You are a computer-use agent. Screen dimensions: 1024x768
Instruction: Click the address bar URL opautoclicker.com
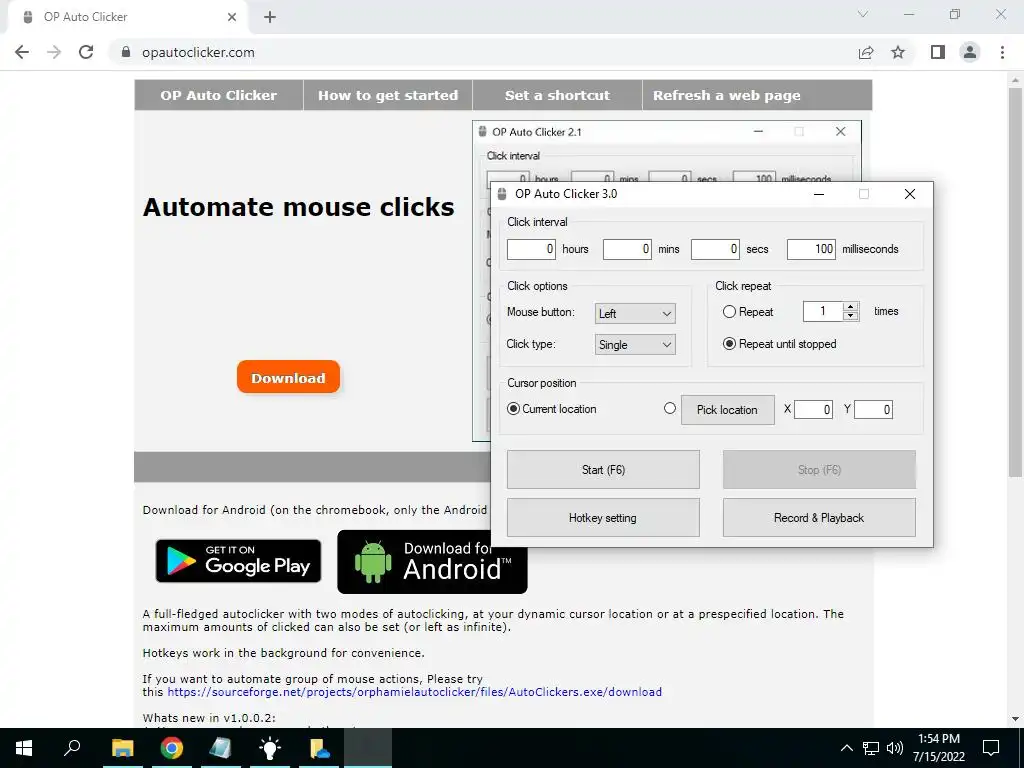click(x=198, y=52)
